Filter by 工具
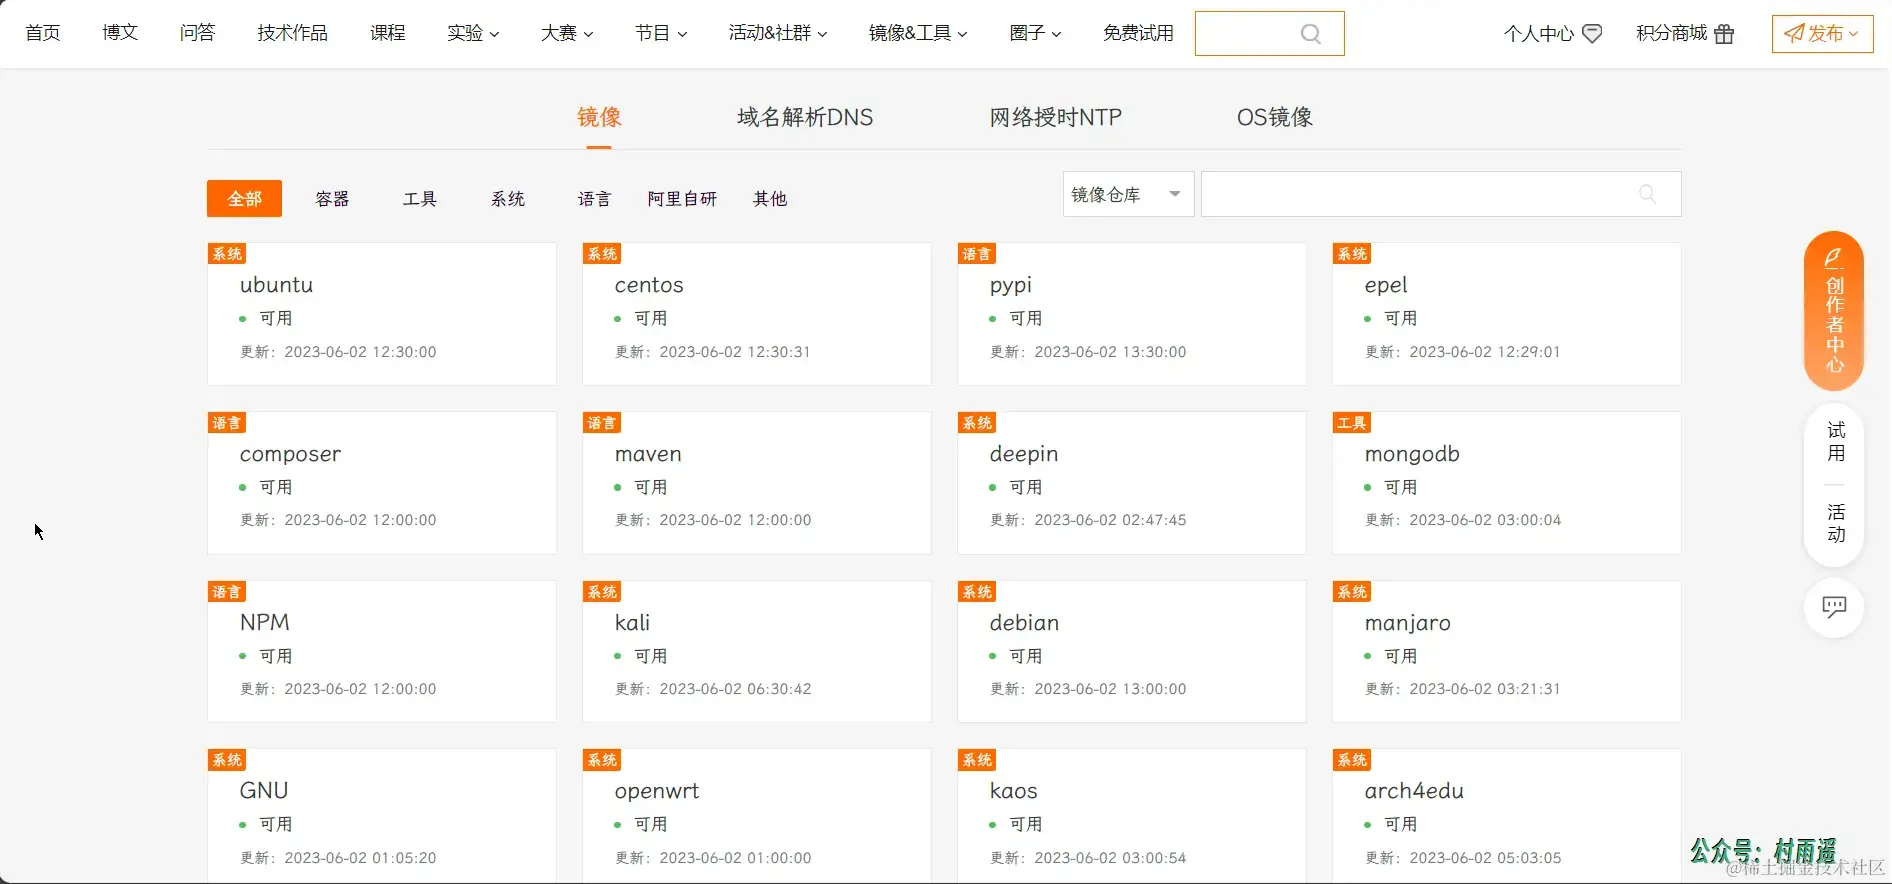Viewport: 1892px width, 884px height. (x=420, y=198)
